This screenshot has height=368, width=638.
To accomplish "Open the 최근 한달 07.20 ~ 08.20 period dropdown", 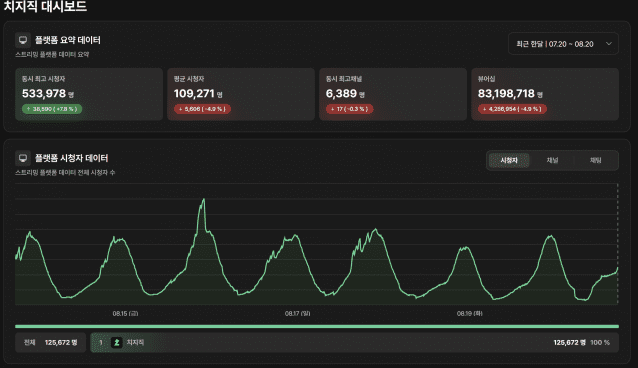I will pyautogui.click(x=563, y=44).
